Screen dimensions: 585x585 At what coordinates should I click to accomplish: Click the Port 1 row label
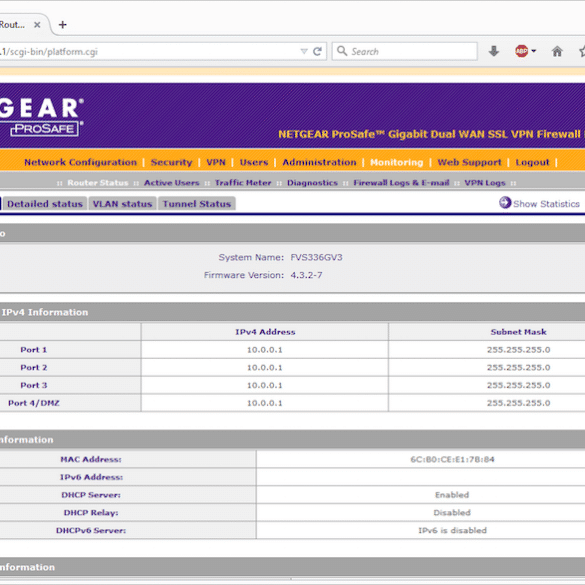click(x=34, y=350)
